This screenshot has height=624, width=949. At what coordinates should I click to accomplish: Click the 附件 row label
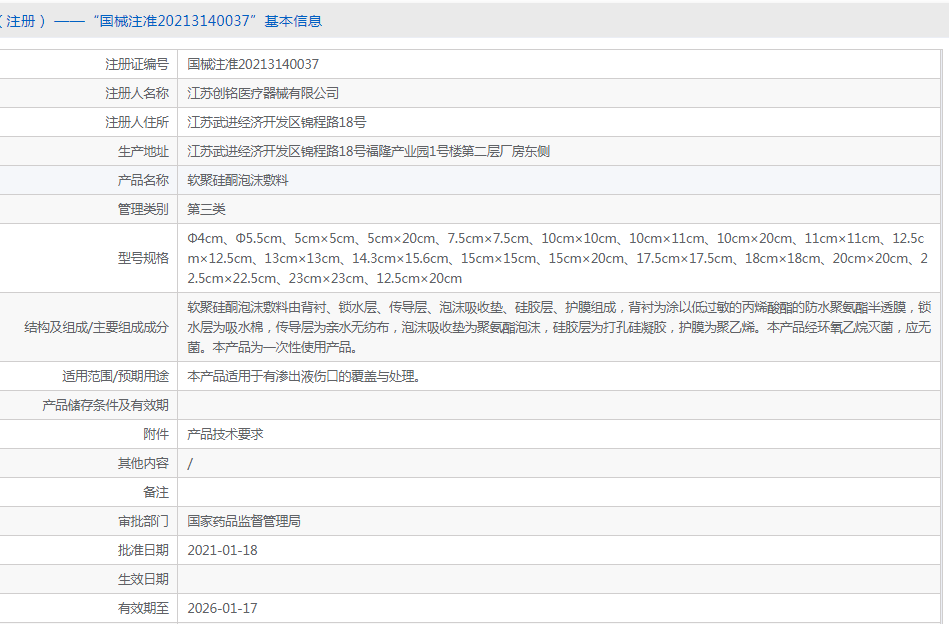[156, 435]
